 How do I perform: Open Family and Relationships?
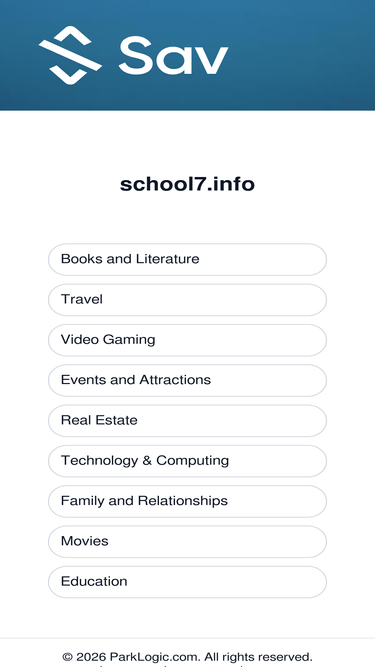pos(187,501)
